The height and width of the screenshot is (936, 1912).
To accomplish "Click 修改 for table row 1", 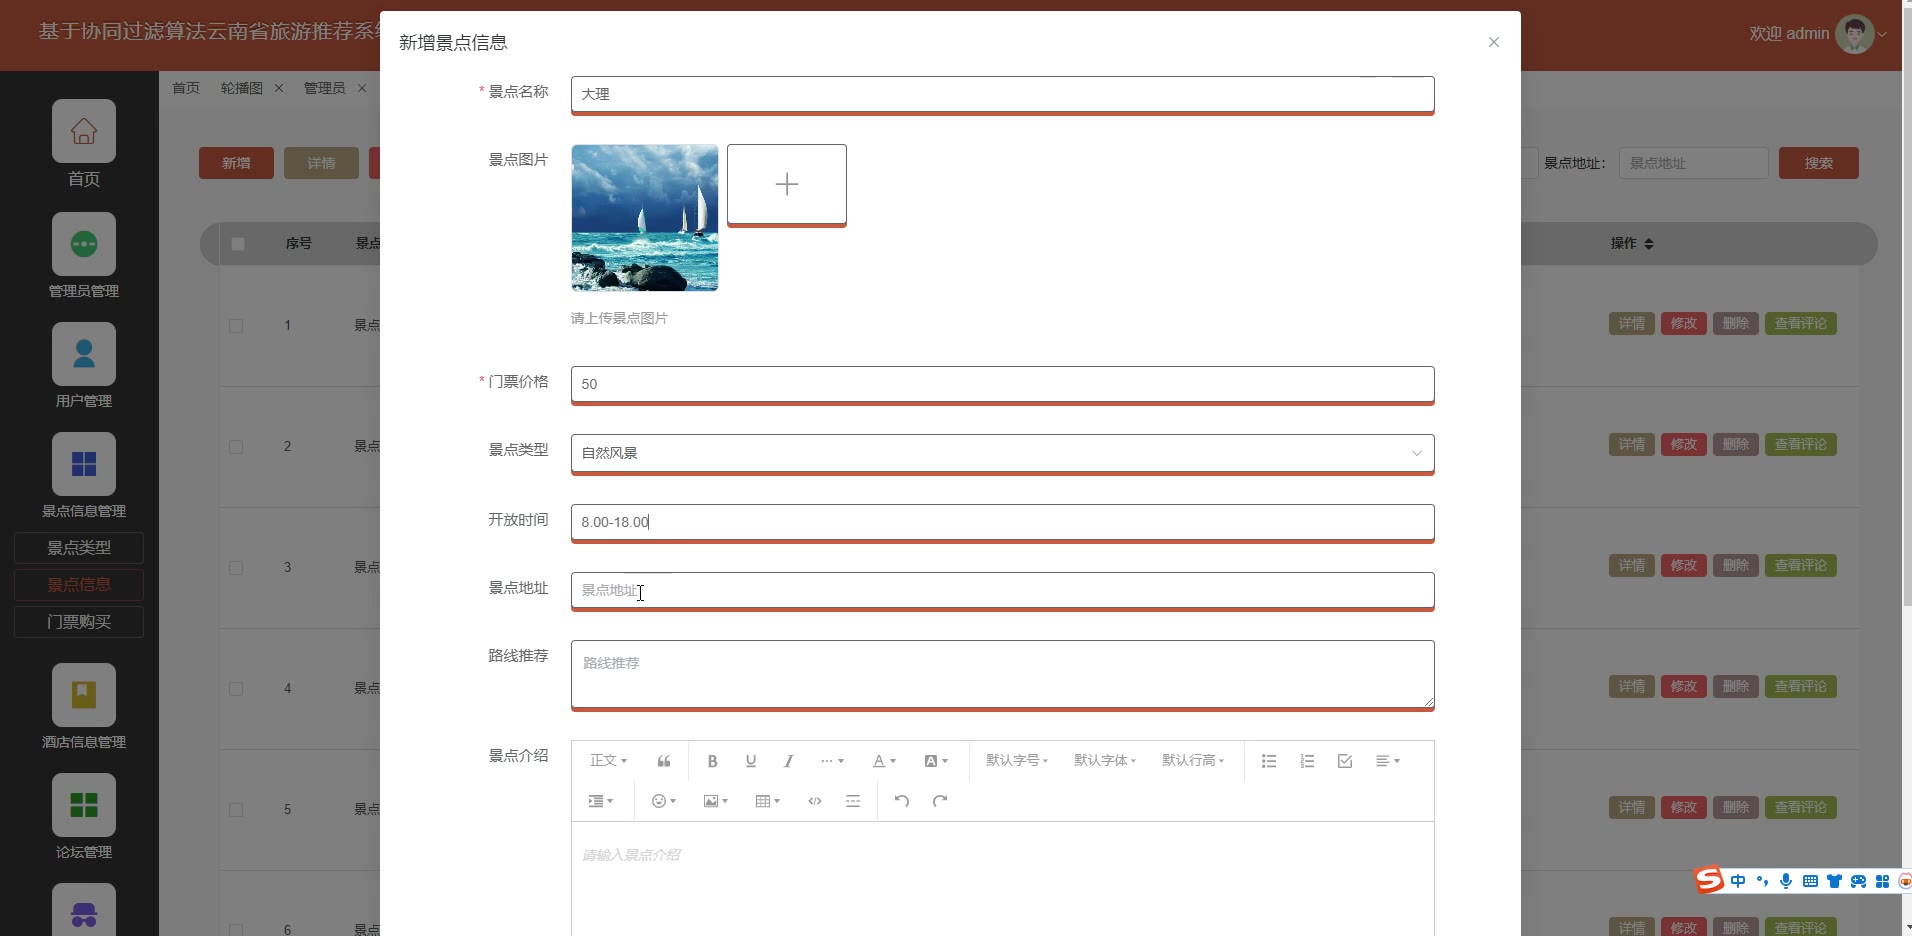I will tap(1684, 324).
